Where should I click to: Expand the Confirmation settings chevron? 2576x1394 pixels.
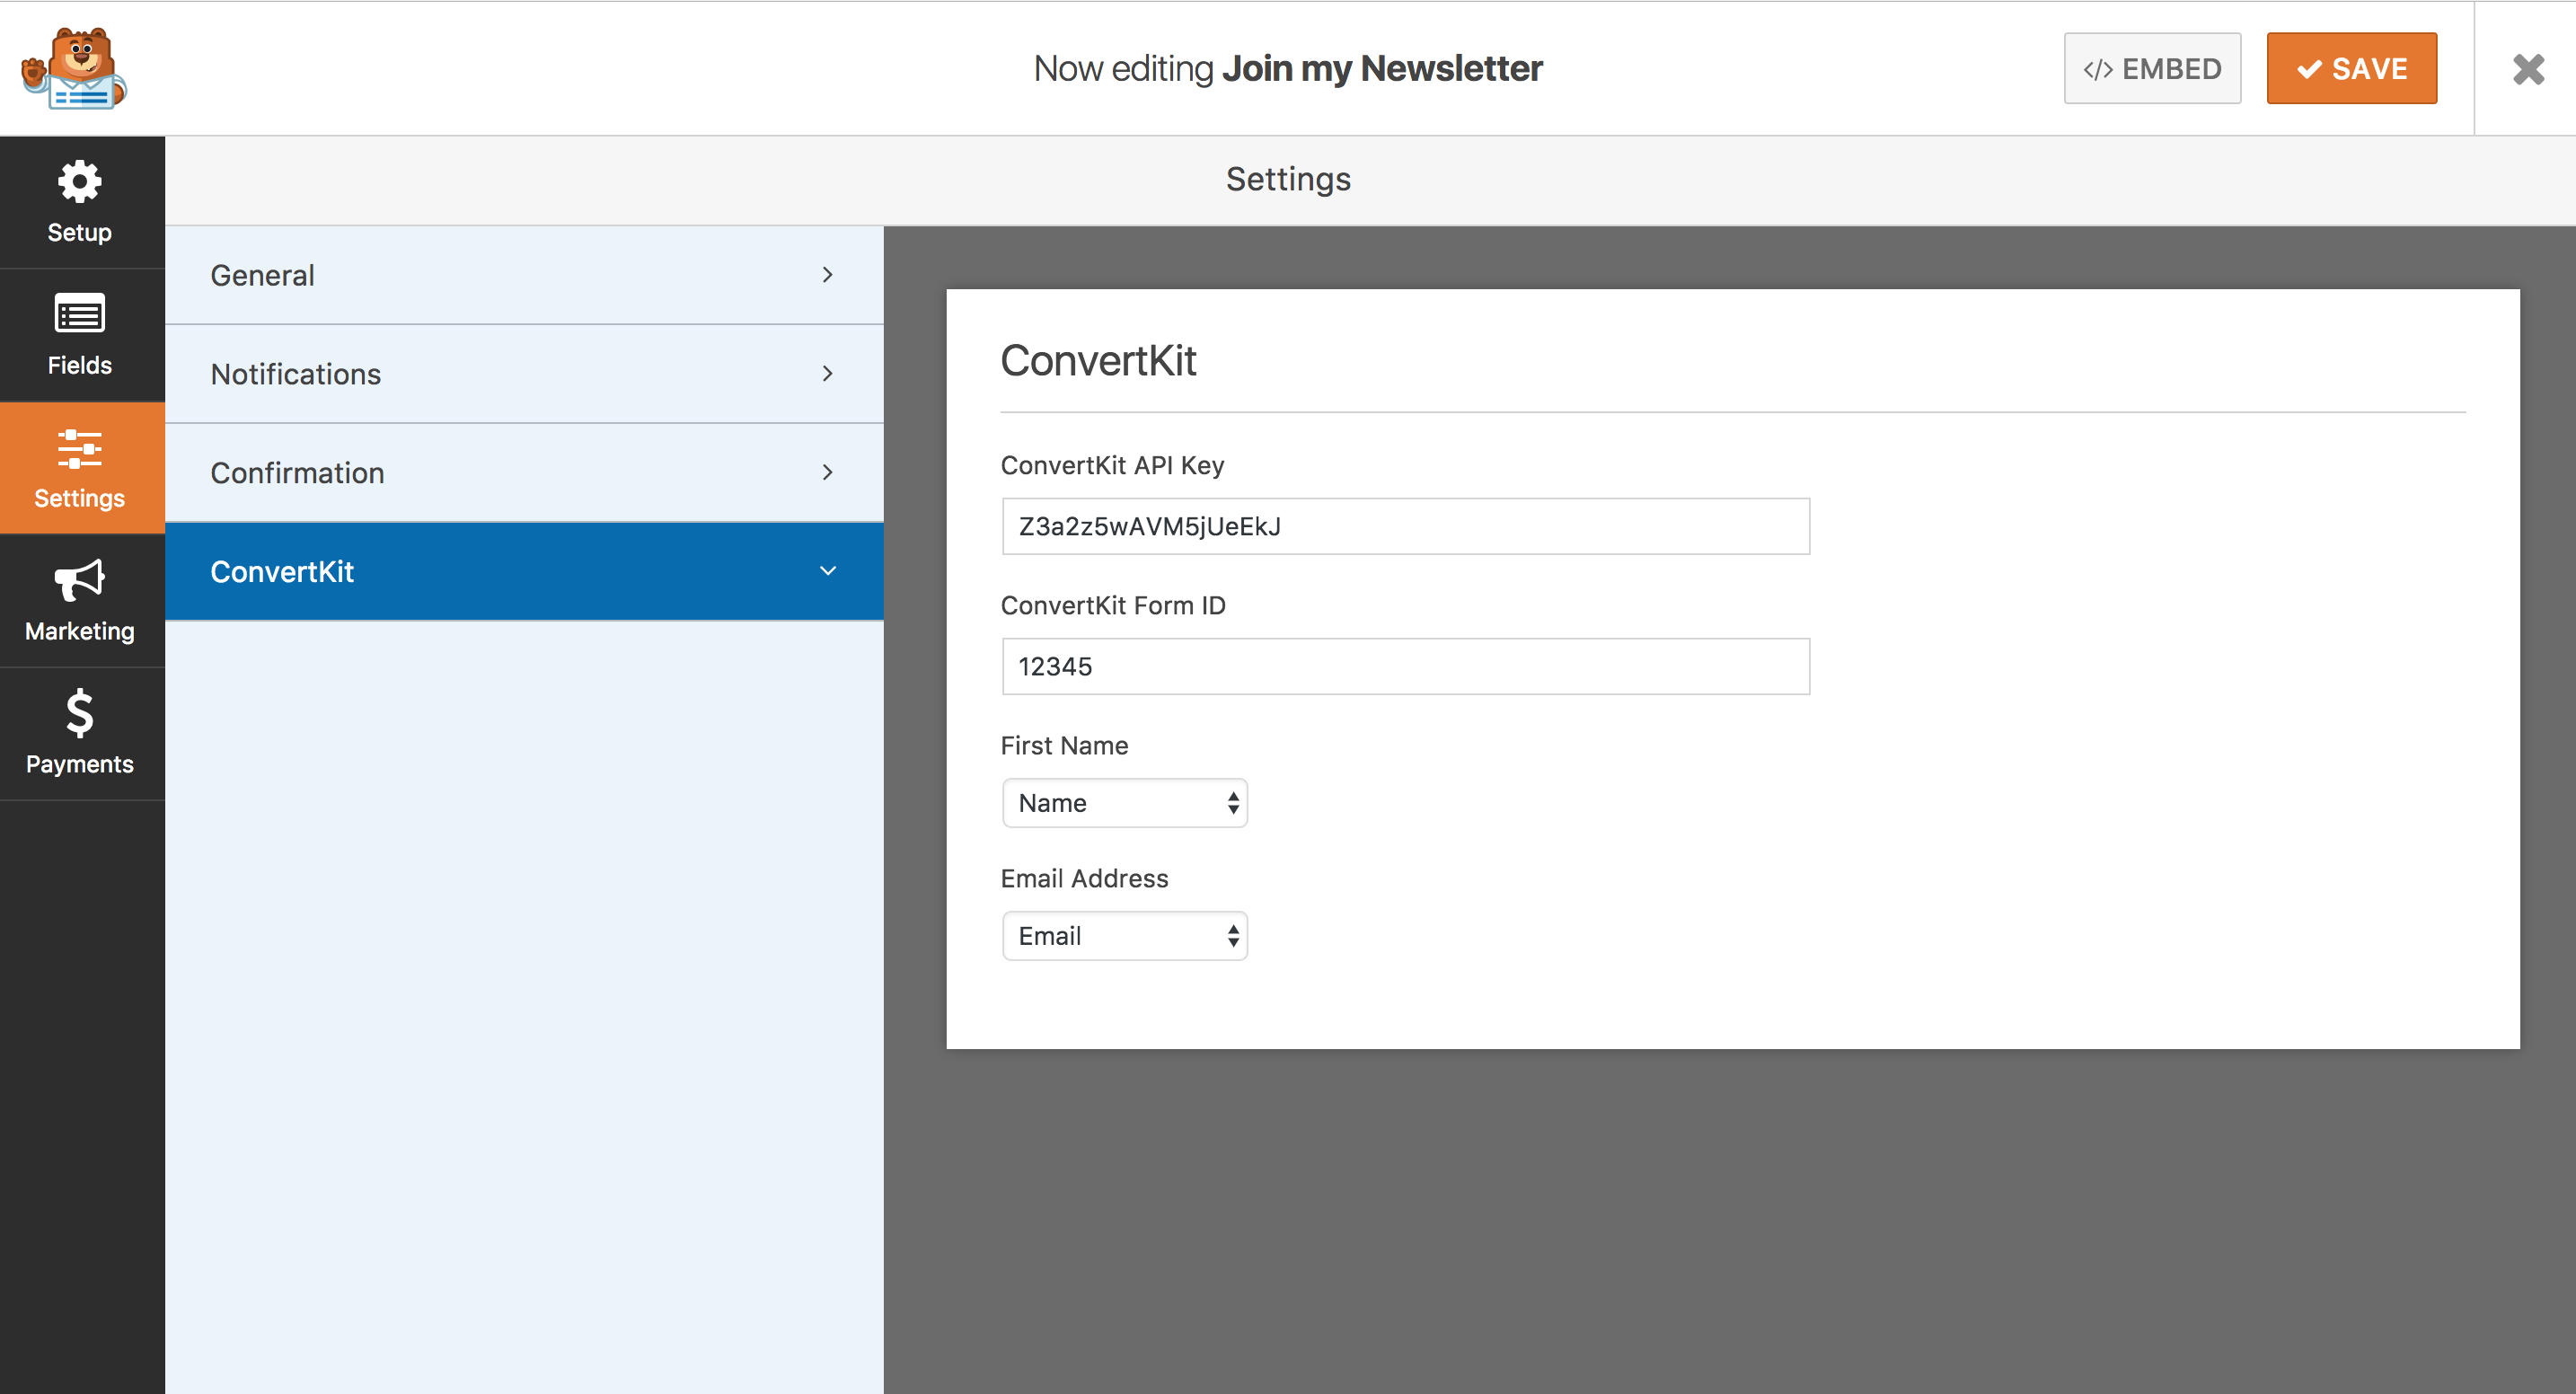827,472
